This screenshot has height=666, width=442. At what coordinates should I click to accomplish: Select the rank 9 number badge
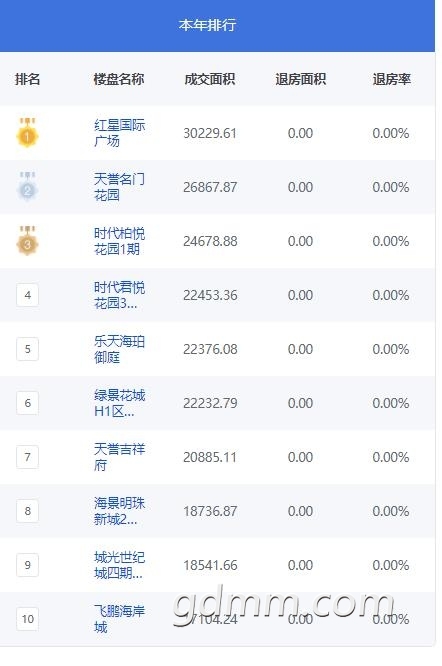pyautogui.click(x=28, y=565)
